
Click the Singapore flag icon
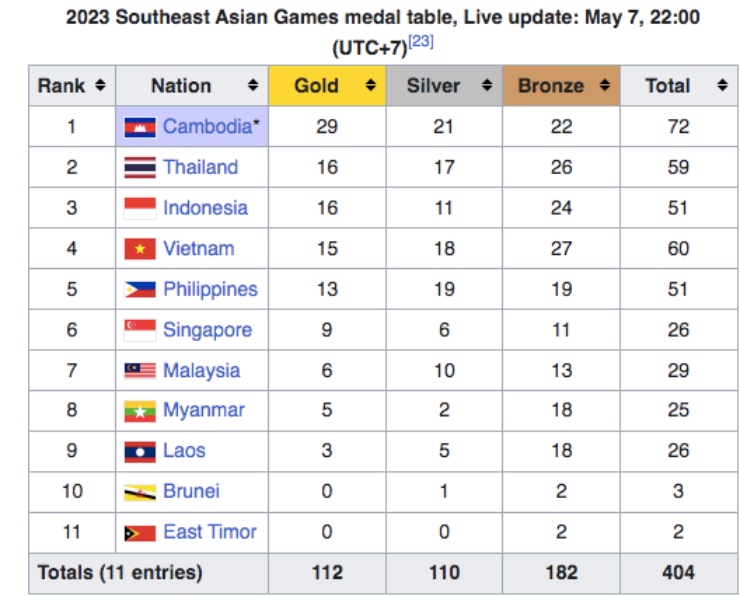[x=140, y=330]
